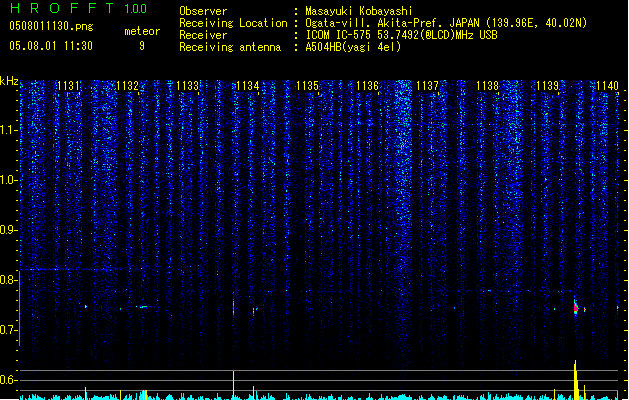629x400 pixels.
Task: Click receiver value ICOM IC-575 53.7492 MHz USB
Action: 402,35
